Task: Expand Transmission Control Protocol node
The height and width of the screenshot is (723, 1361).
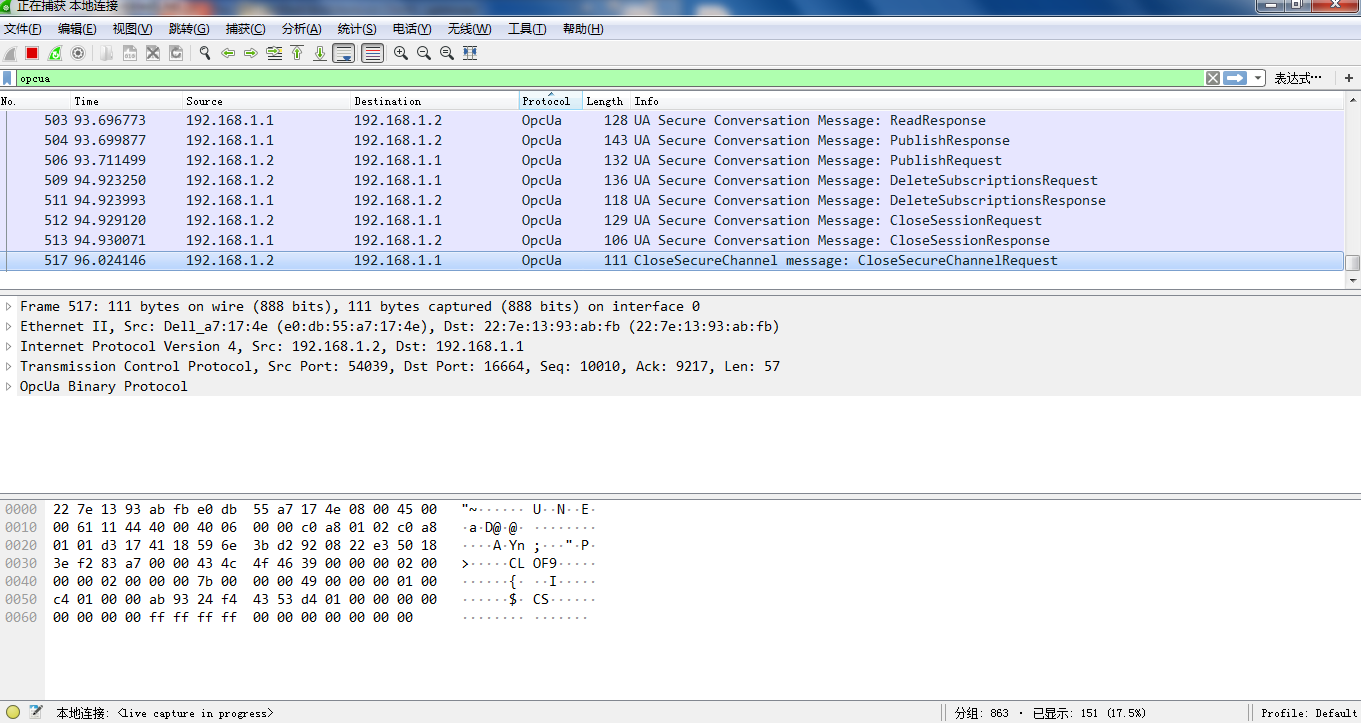Action: tap(9, 367)
